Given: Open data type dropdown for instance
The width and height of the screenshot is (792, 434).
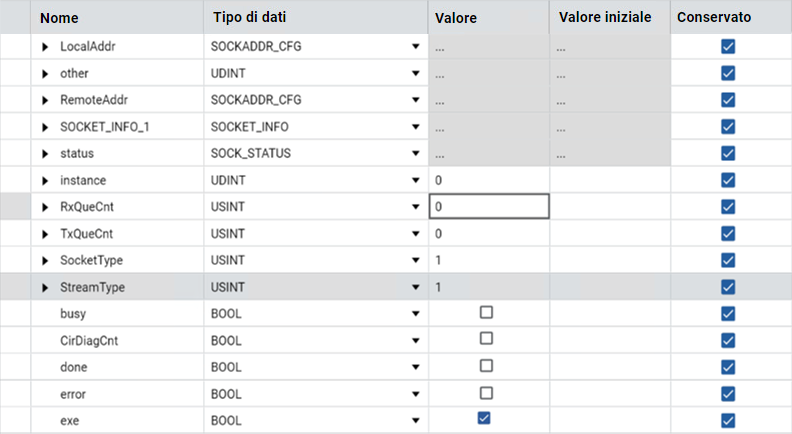Looking at the screenshot, I should pyautogui.click(x=415, y=180).
